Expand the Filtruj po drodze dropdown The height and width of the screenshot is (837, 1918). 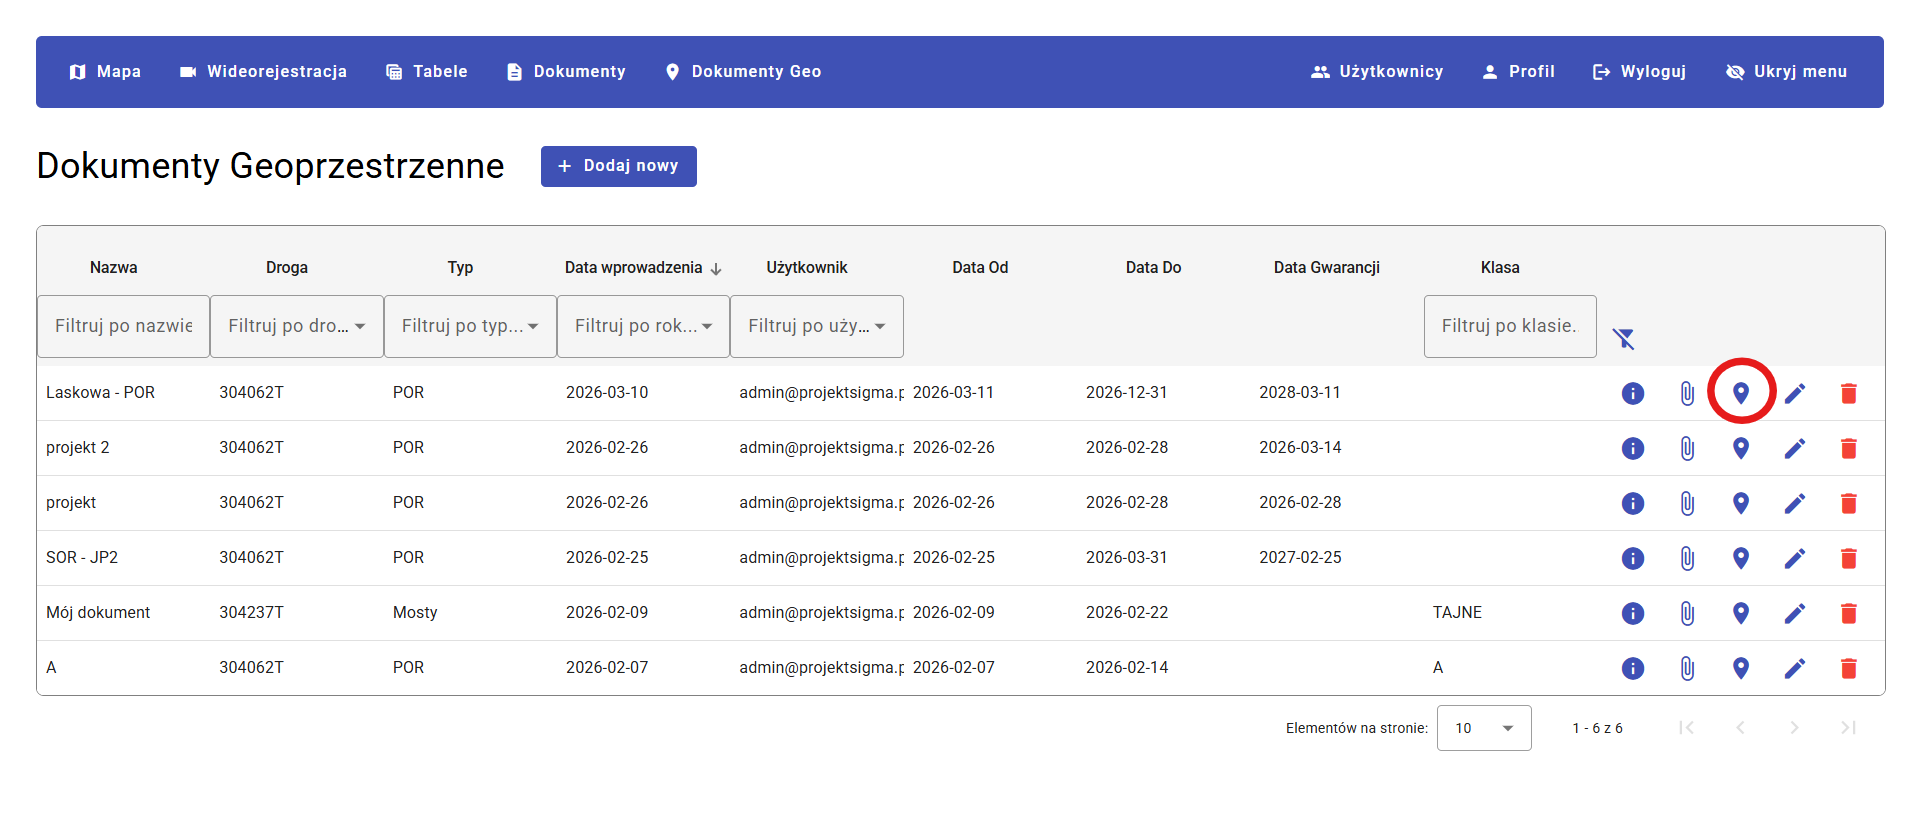click(x=296, y=326)
